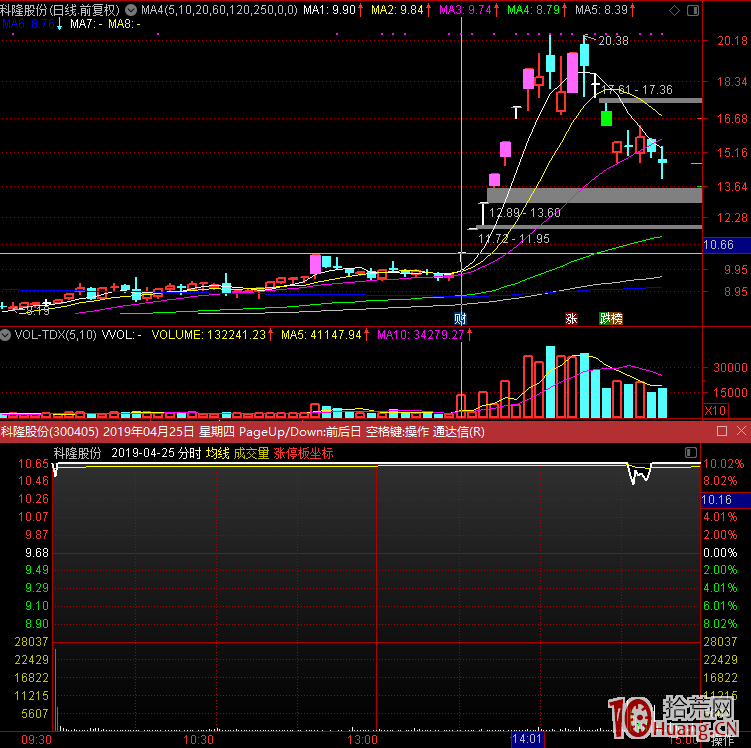
Task: Click the 跌榜 marker under the daily chart
Action: (x=611, y=318)
